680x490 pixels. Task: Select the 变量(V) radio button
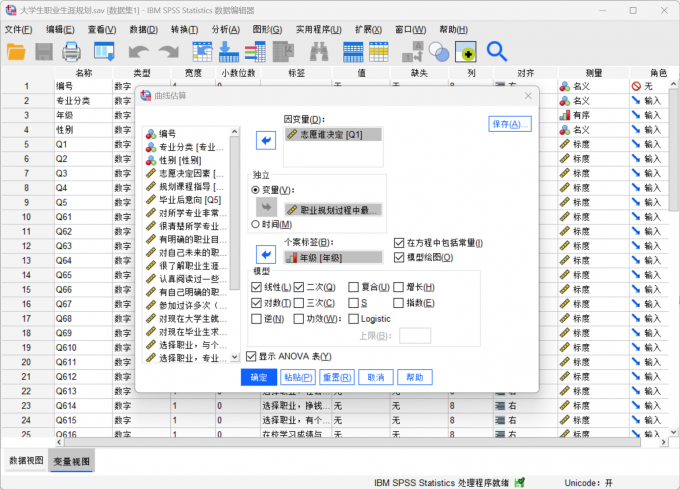pos(255,190)
